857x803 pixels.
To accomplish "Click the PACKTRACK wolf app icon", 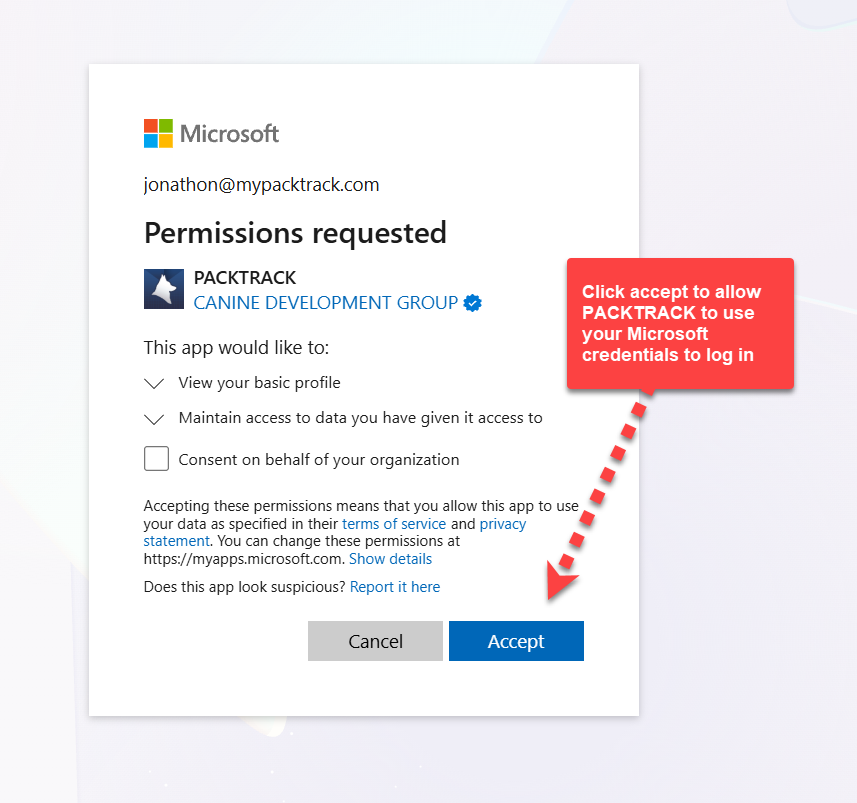I will (164, 289).
